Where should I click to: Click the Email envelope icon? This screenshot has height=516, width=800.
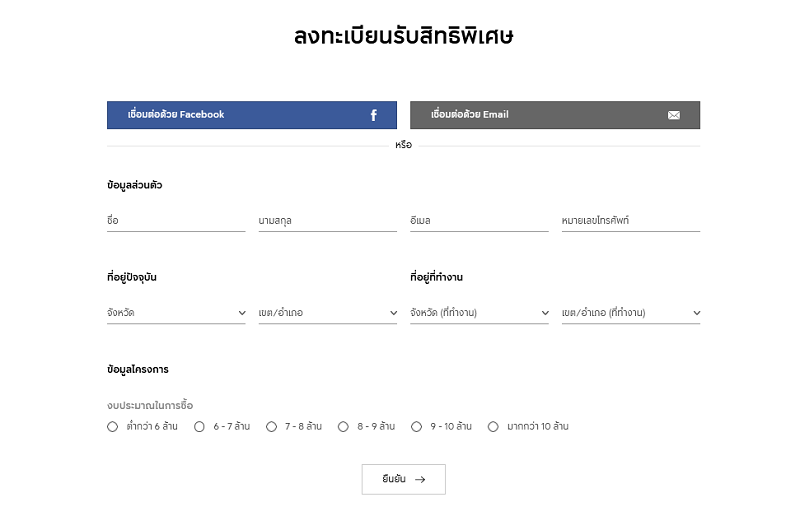coord(673,115)
